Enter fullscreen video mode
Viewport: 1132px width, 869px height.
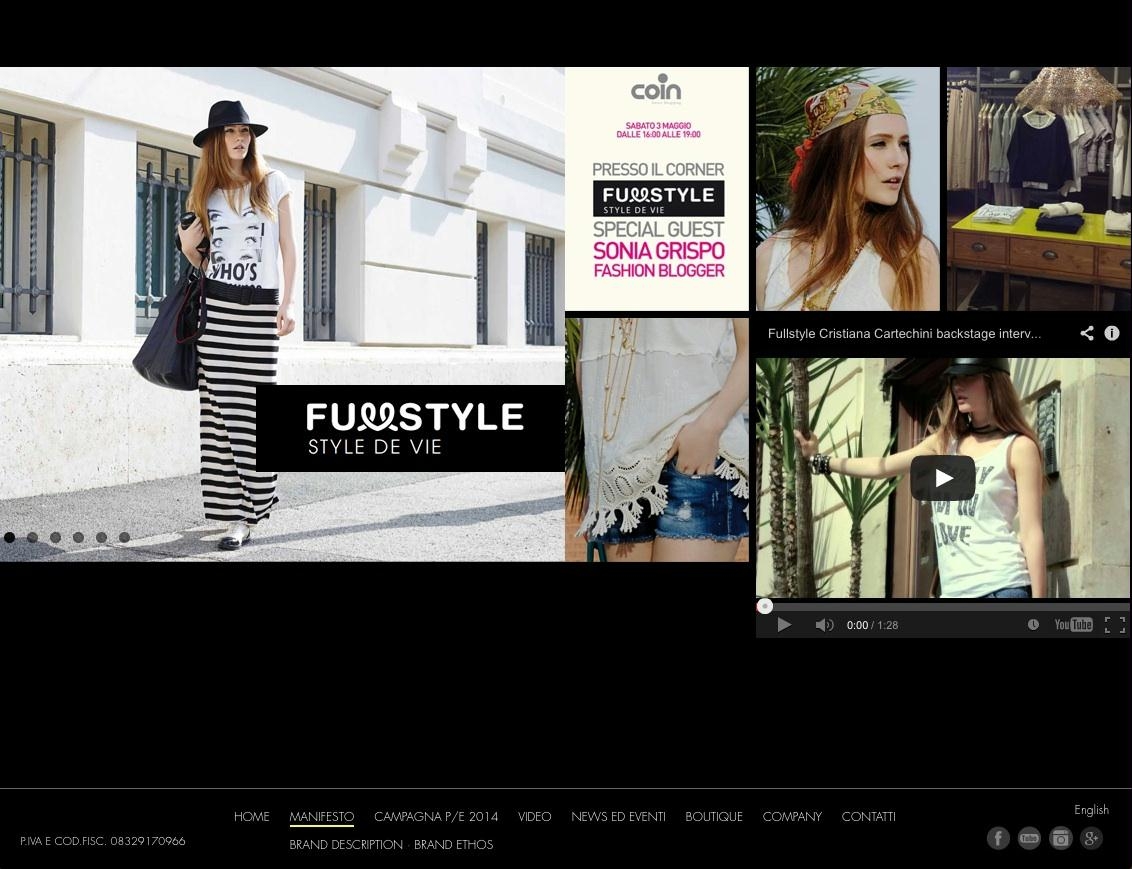click(1115, 625)
